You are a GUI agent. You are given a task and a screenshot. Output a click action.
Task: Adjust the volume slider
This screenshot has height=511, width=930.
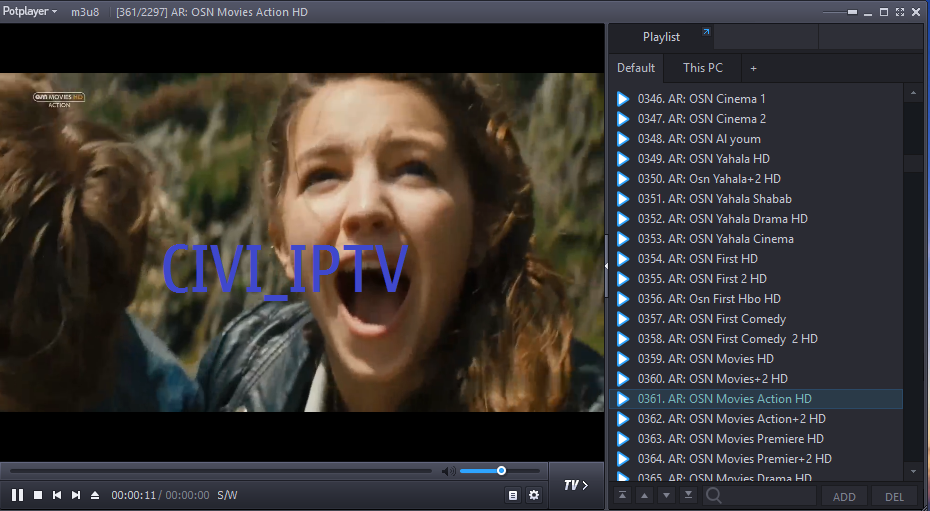pos(499,471)
